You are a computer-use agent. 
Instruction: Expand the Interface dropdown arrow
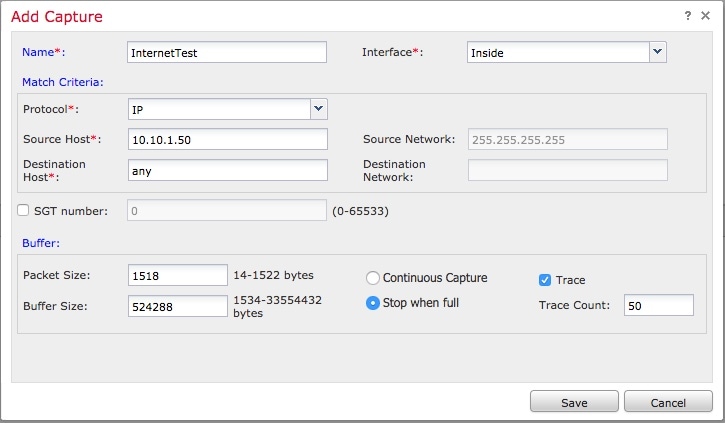[x=657, y=52]
